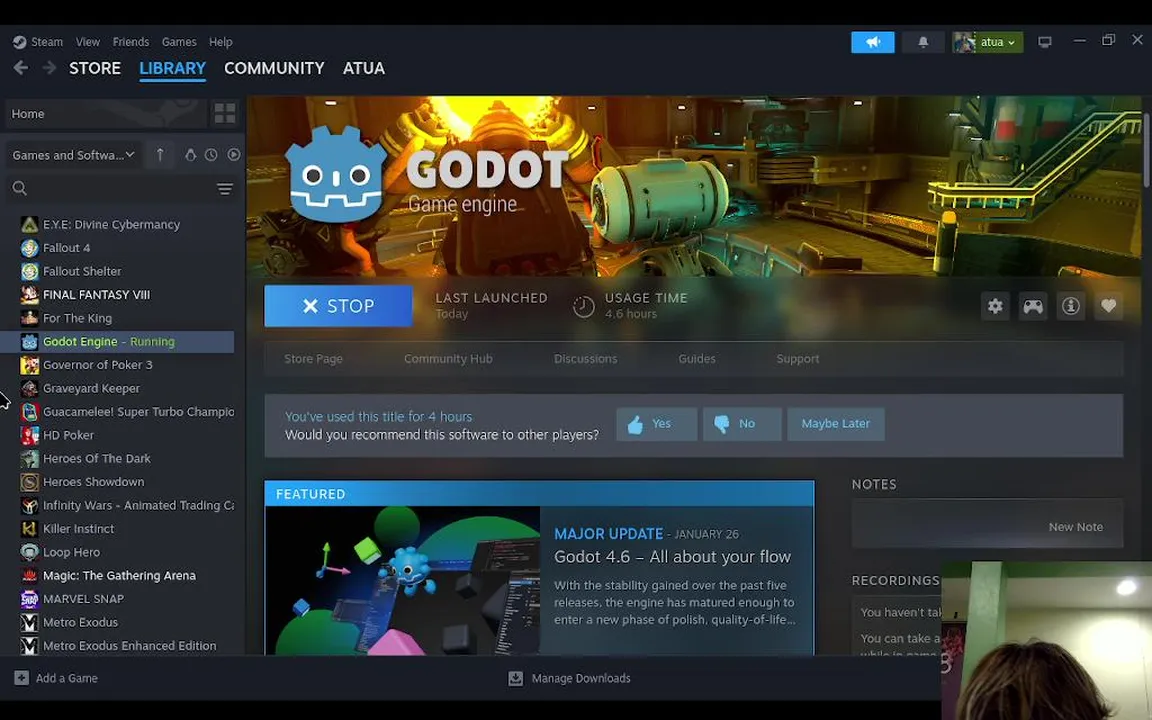Switch to the COMMUNITY tab

click(274, 68)
